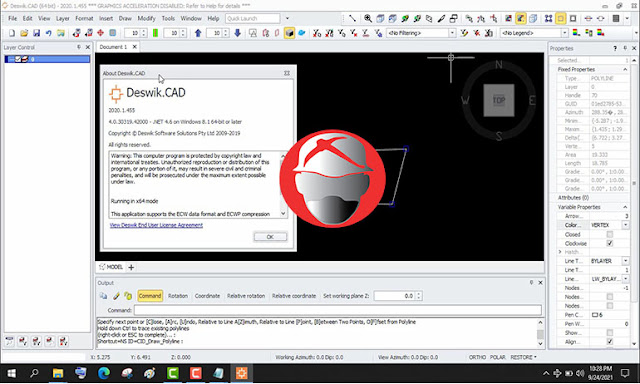The width and height of the screenshot is (640, 384).
Task: Click the Command input field
Action: coord(338,310)
